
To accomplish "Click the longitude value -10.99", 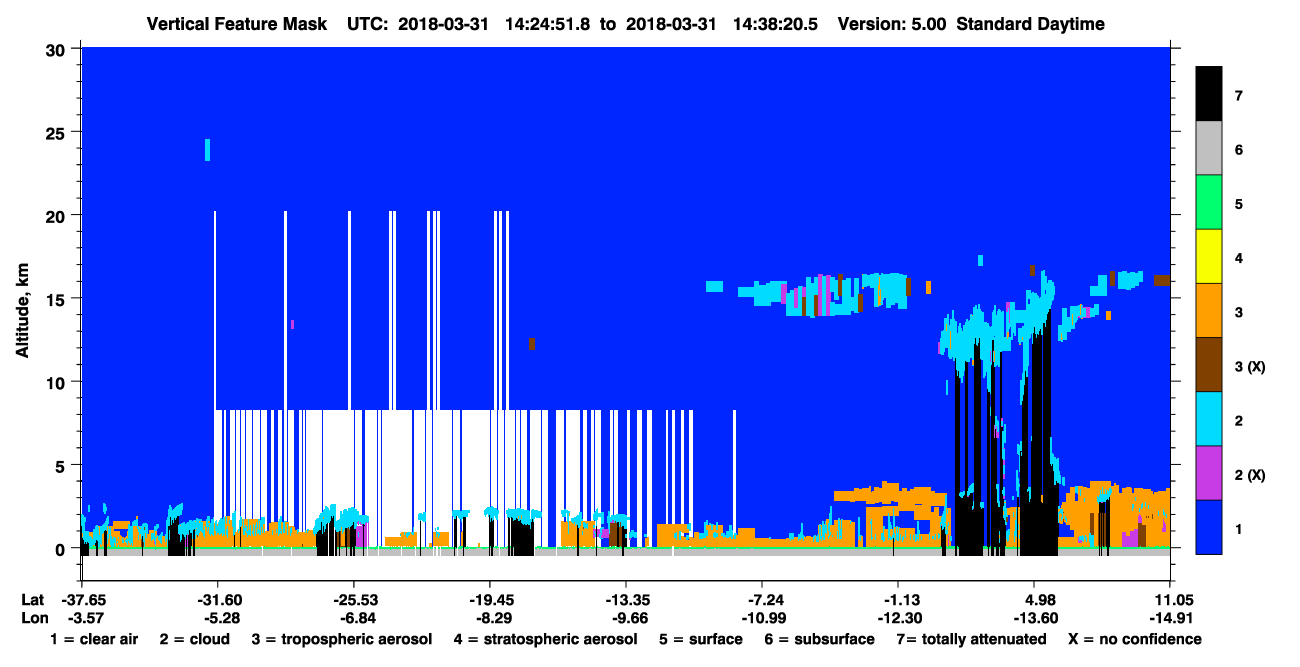I will [762, 618].
